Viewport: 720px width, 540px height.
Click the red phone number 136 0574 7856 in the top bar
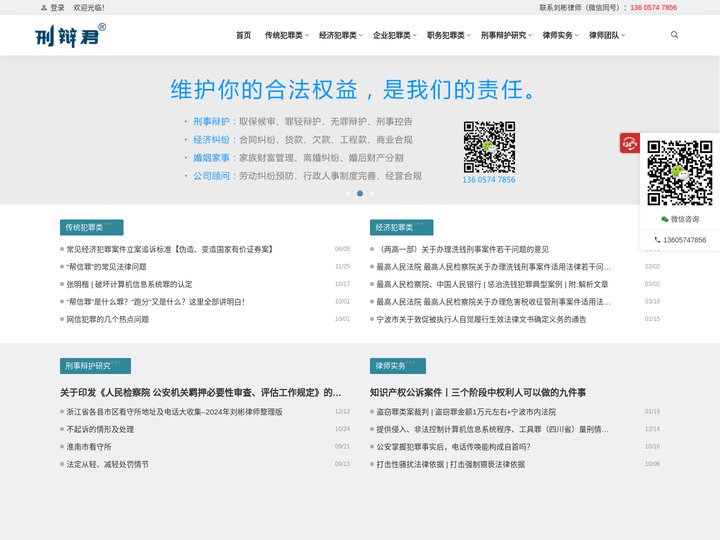[x=653, y=8]
